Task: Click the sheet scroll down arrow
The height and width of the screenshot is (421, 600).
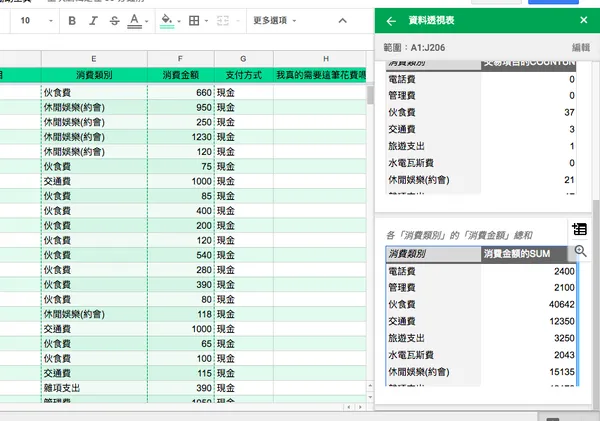Action: point(370,397)
